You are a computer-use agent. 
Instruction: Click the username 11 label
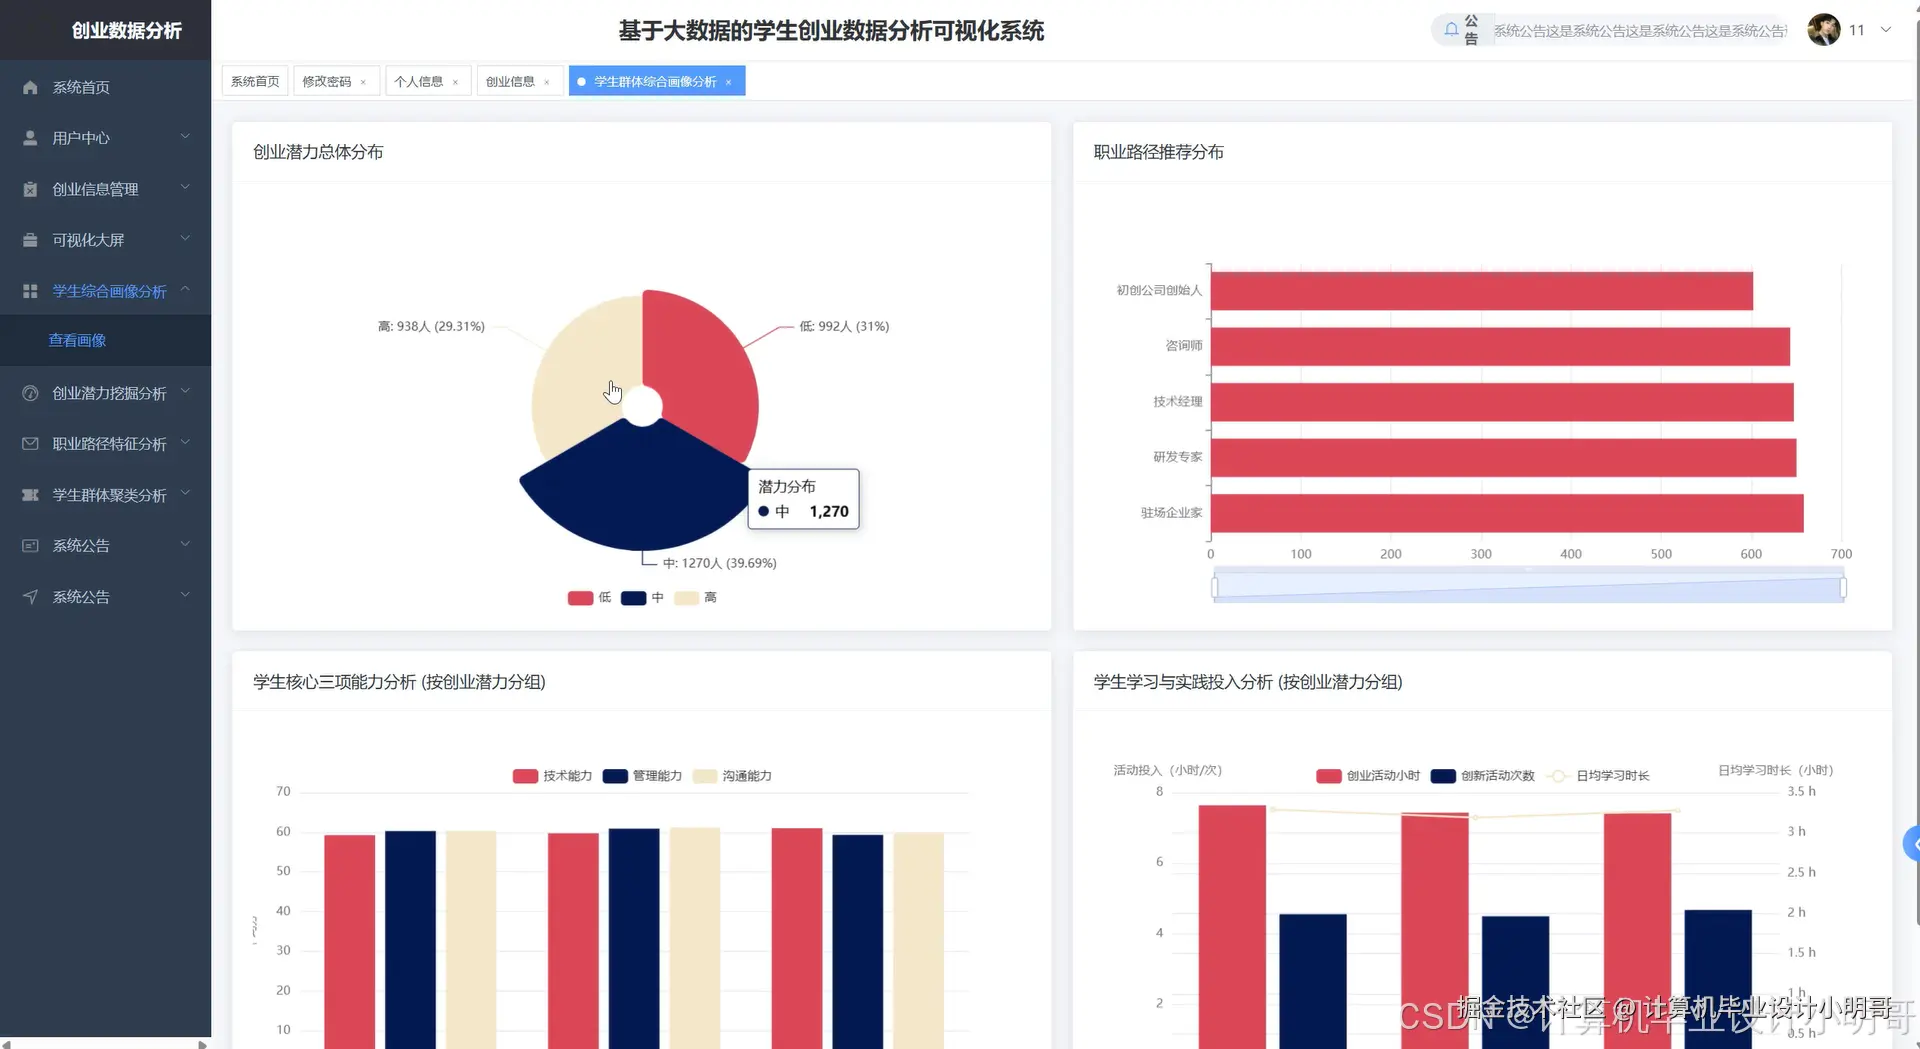pos(1857,30)
